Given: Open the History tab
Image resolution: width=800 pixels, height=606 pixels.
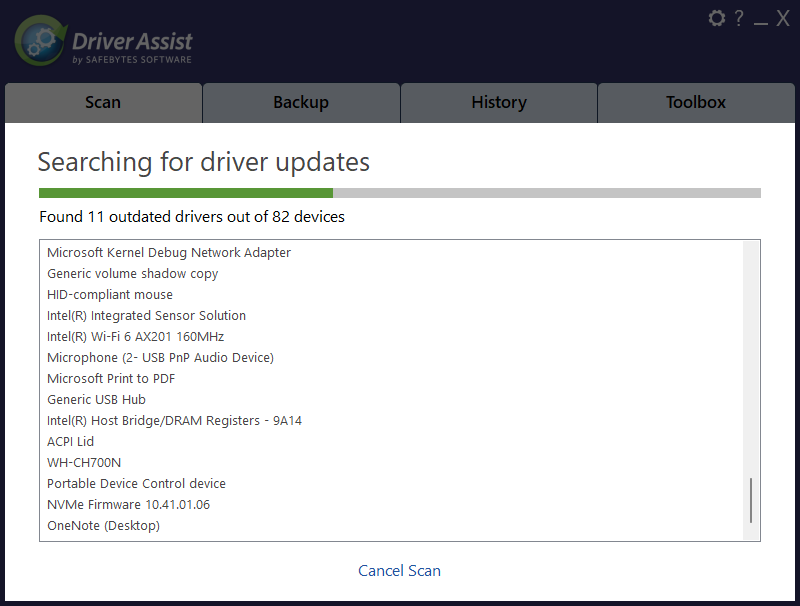Looking at the screenshot, I should tap(498, 102).
